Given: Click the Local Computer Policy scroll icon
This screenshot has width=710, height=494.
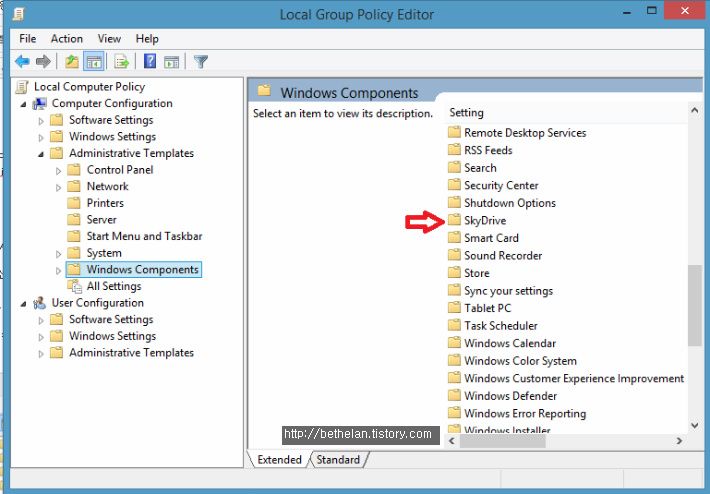Looking at the screenshot, I should [x=22, y=86].
